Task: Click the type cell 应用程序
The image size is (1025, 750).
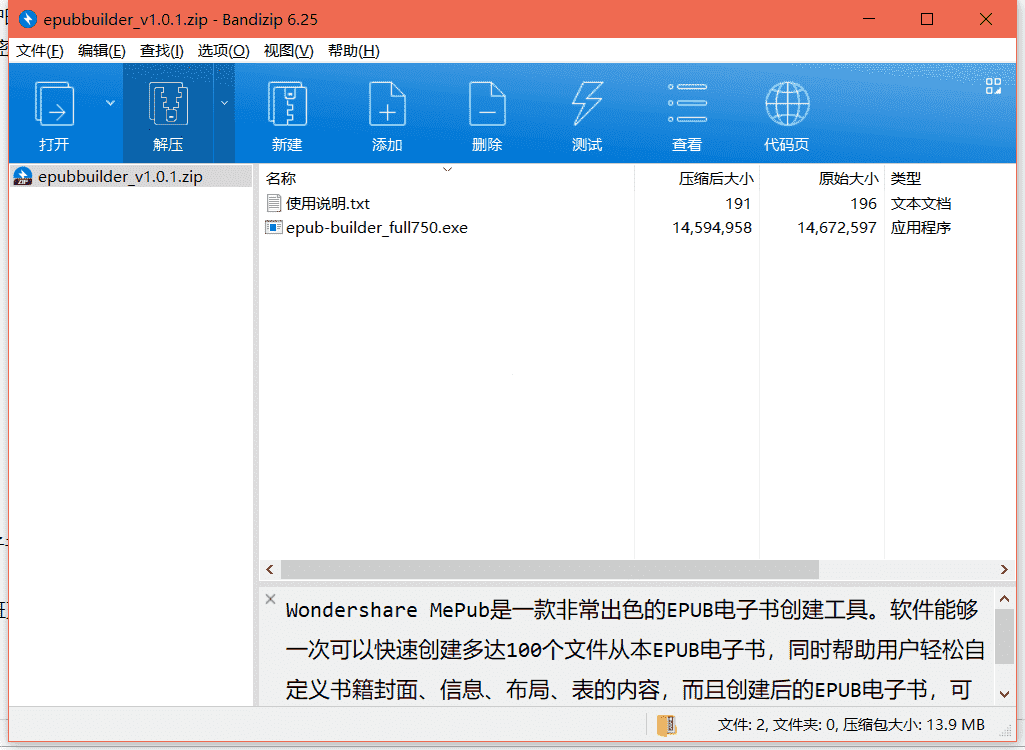Action: coord(920,228)
